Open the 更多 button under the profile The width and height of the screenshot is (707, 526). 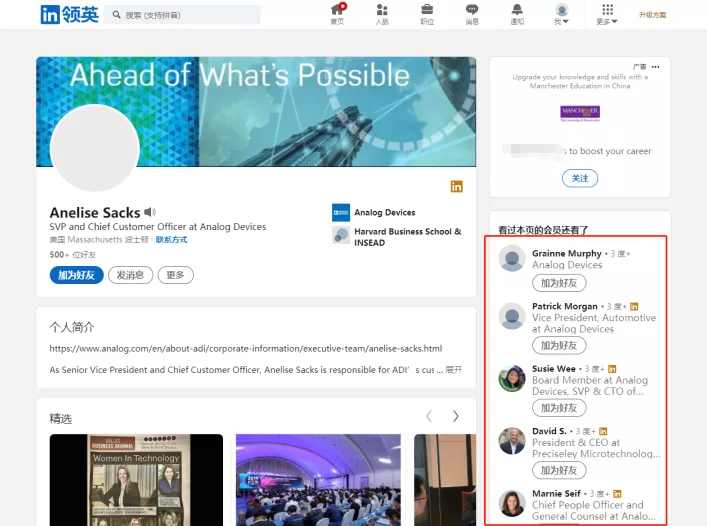coord(175,275)
